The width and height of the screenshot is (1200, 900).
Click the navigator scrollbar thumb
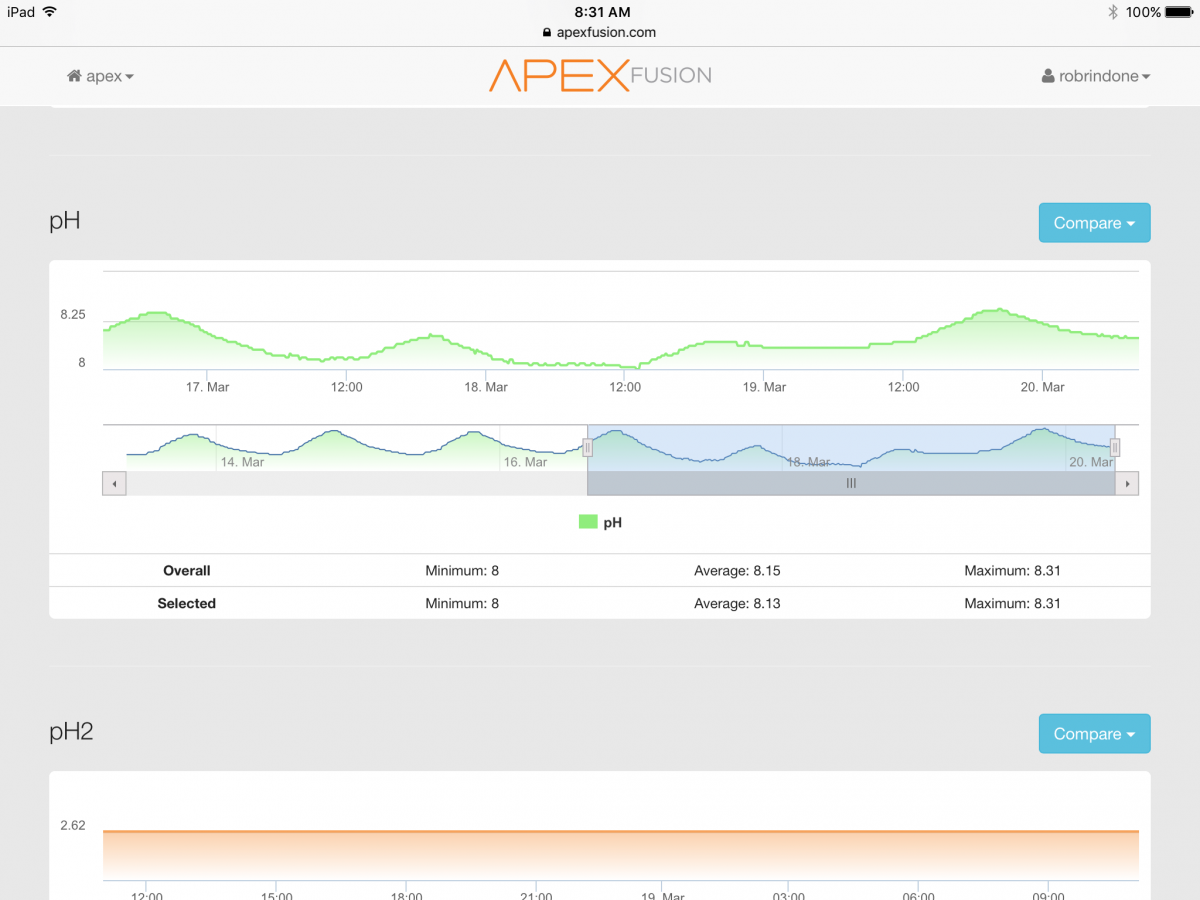pyautogui.click(x=851, y=484)
